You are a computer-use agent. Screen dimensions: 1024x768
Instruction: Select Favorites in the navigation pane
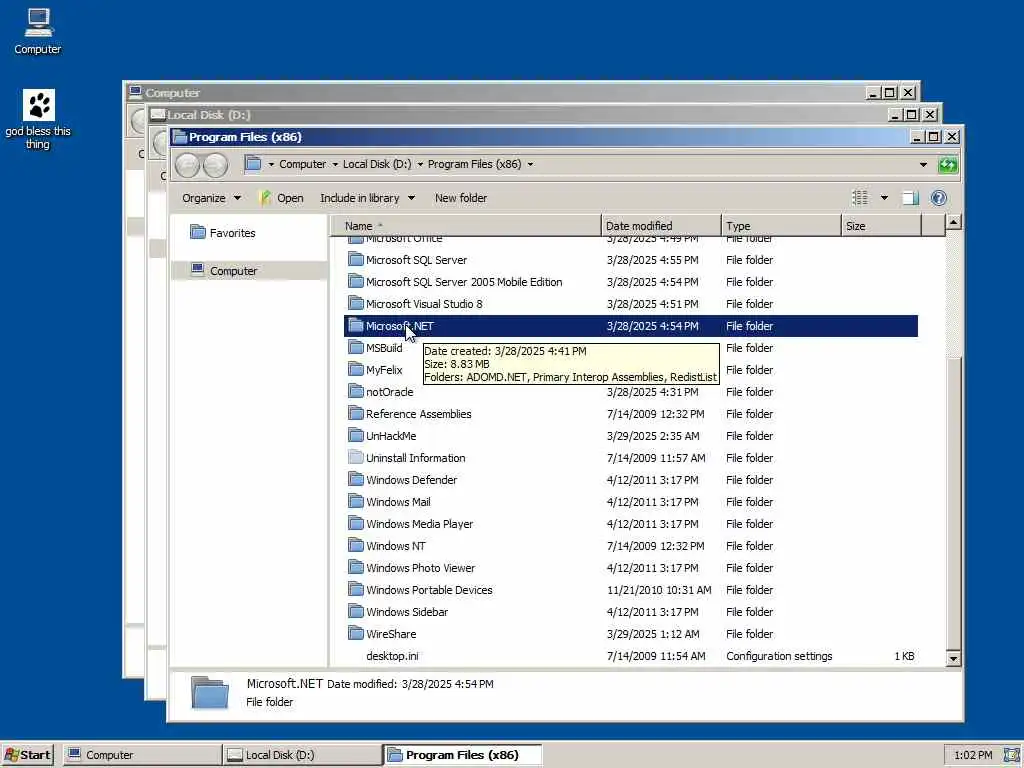pos(232,232)
